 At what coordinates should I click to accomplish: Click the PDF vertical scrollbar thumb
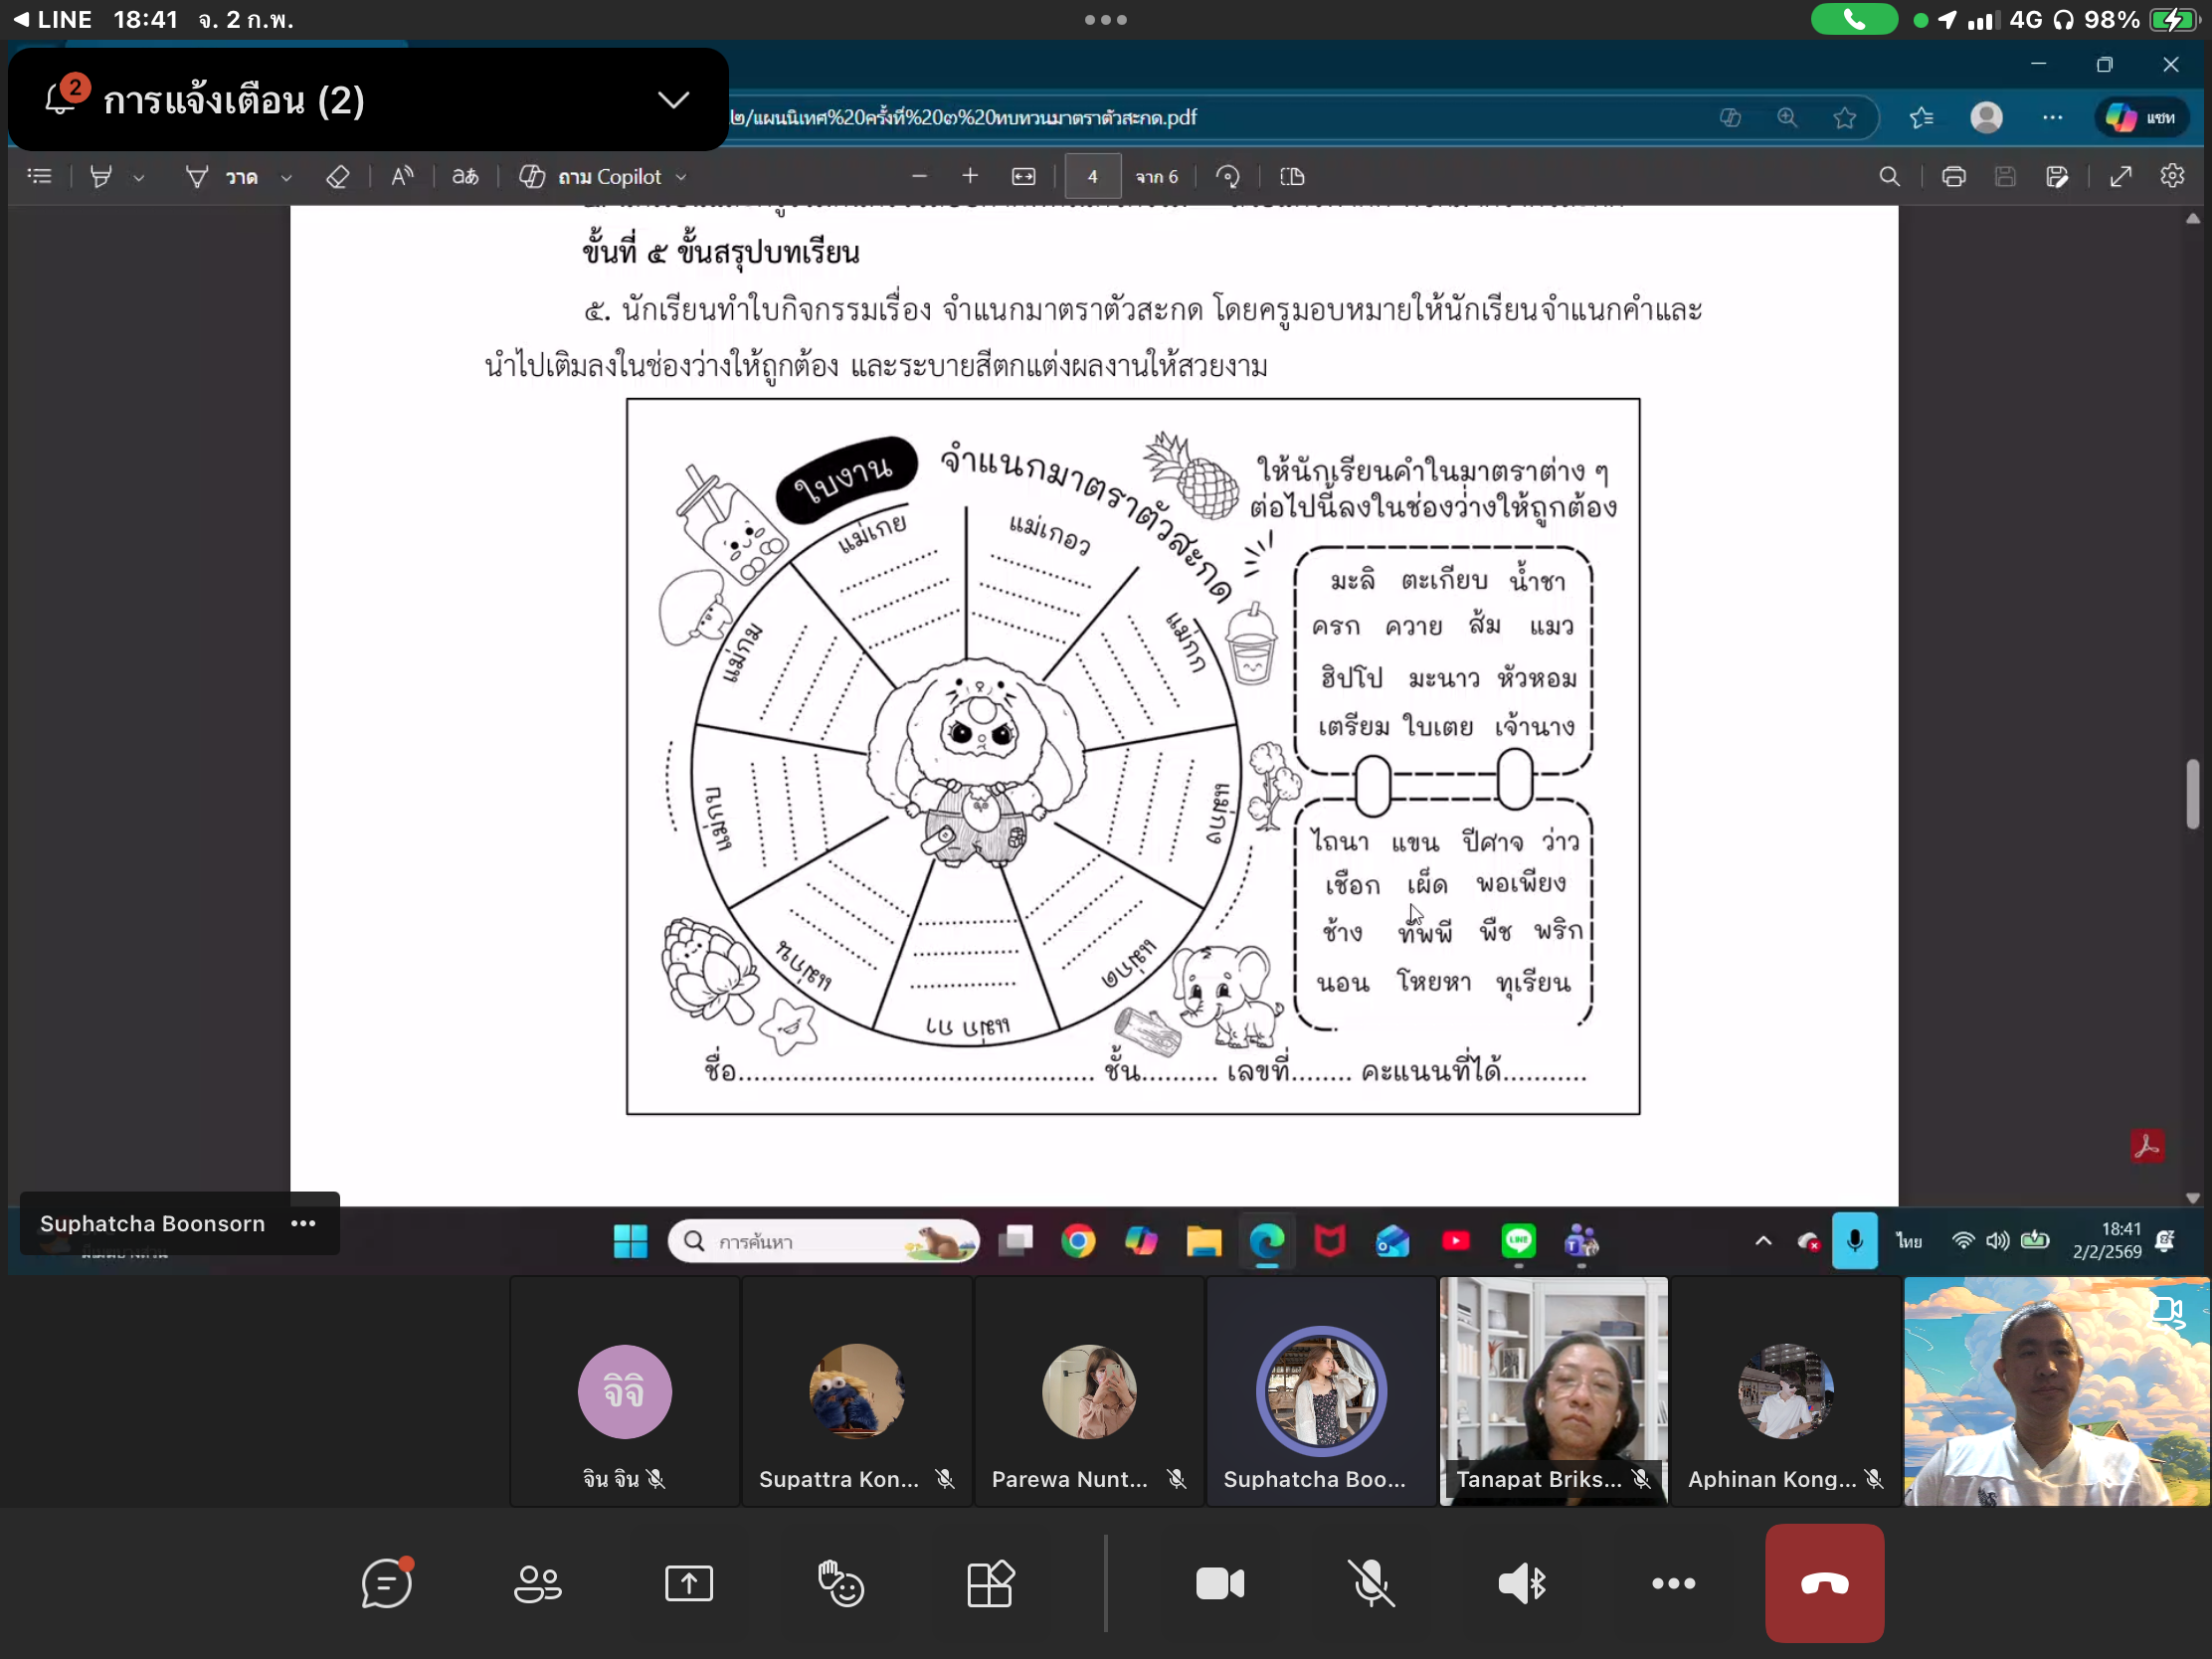[2192, 794]
